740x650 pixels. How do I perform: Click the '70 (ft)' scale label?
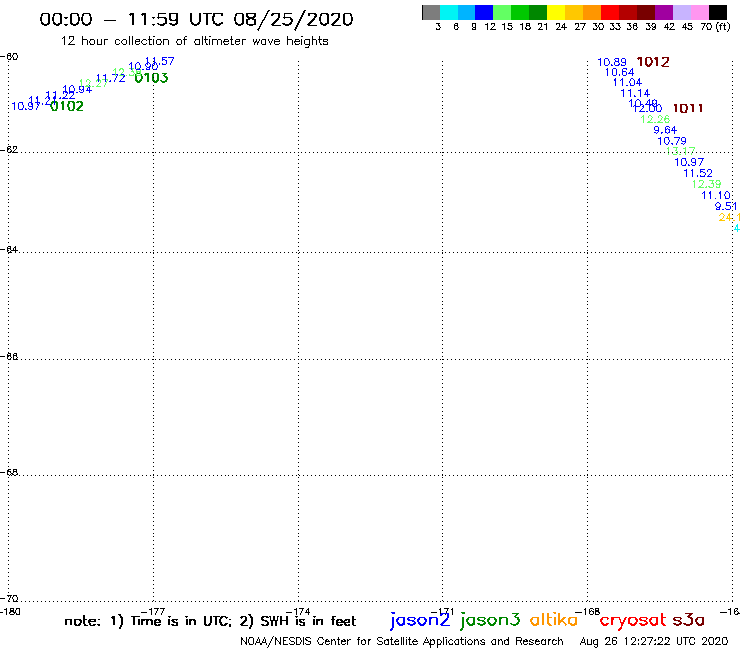[715, 27]
